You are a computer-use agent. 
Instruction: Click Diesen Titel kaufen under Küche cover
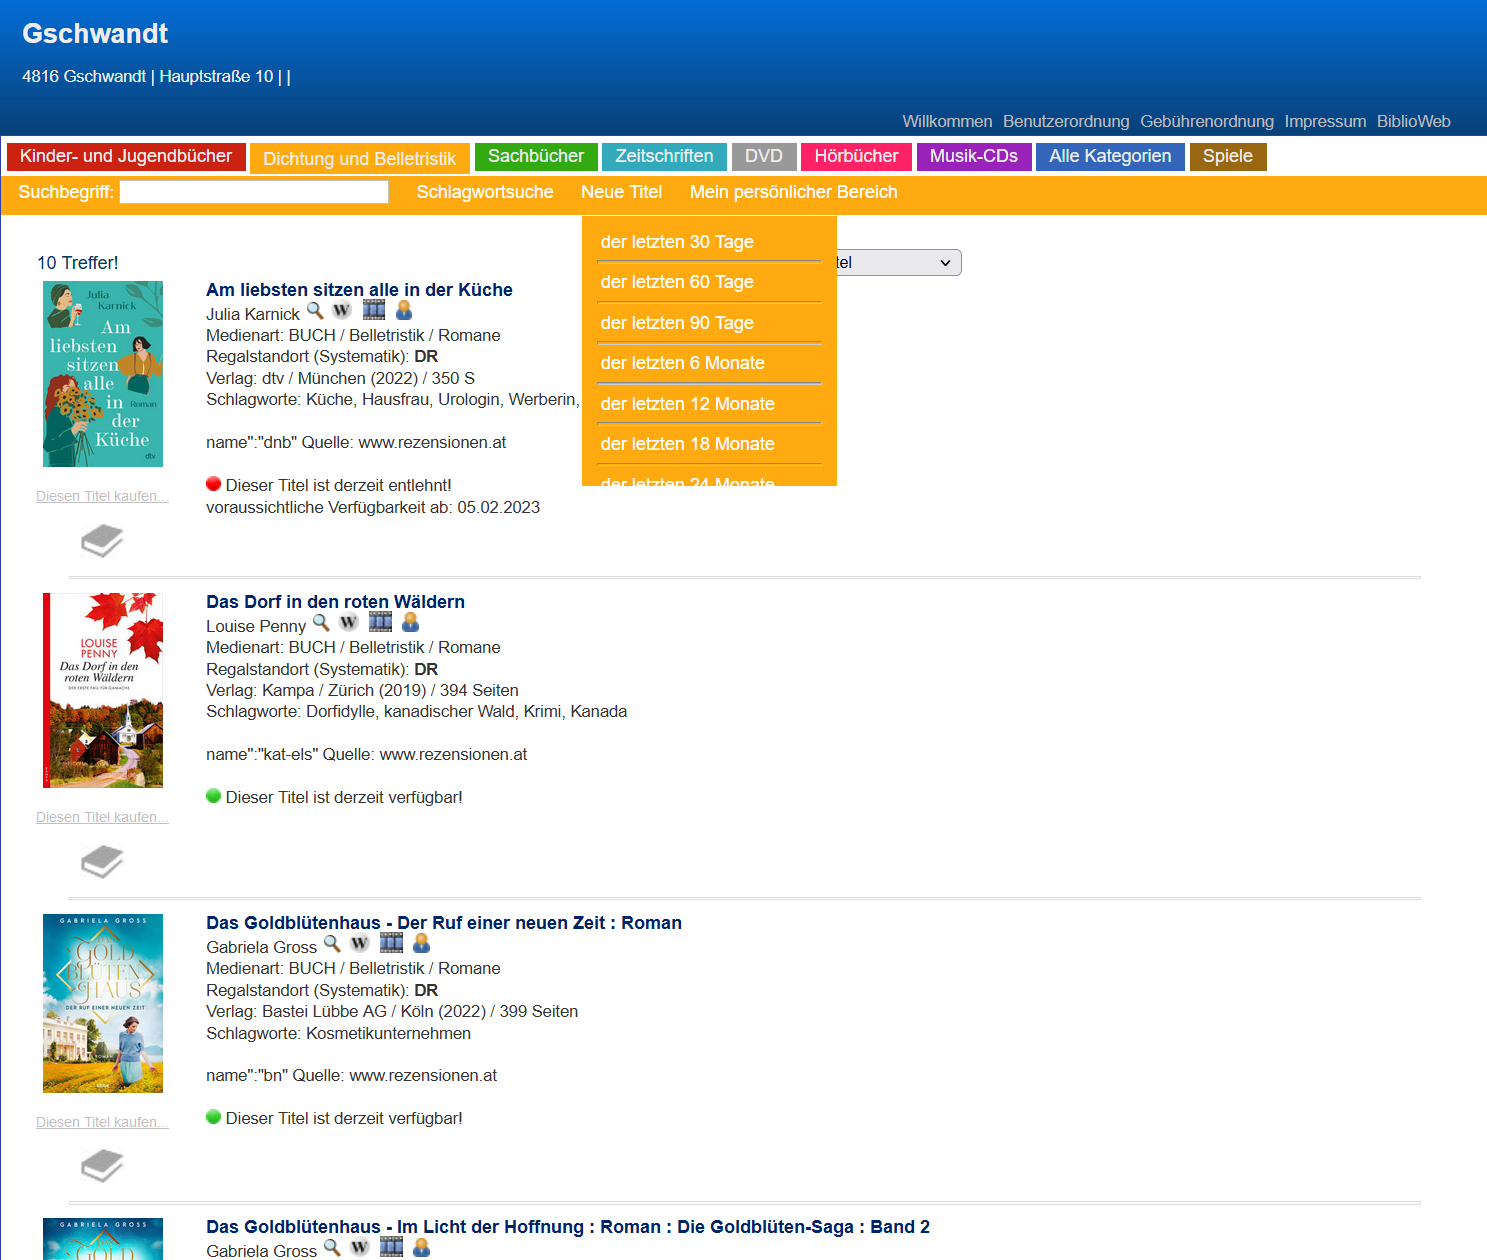(x=102, y=496)
